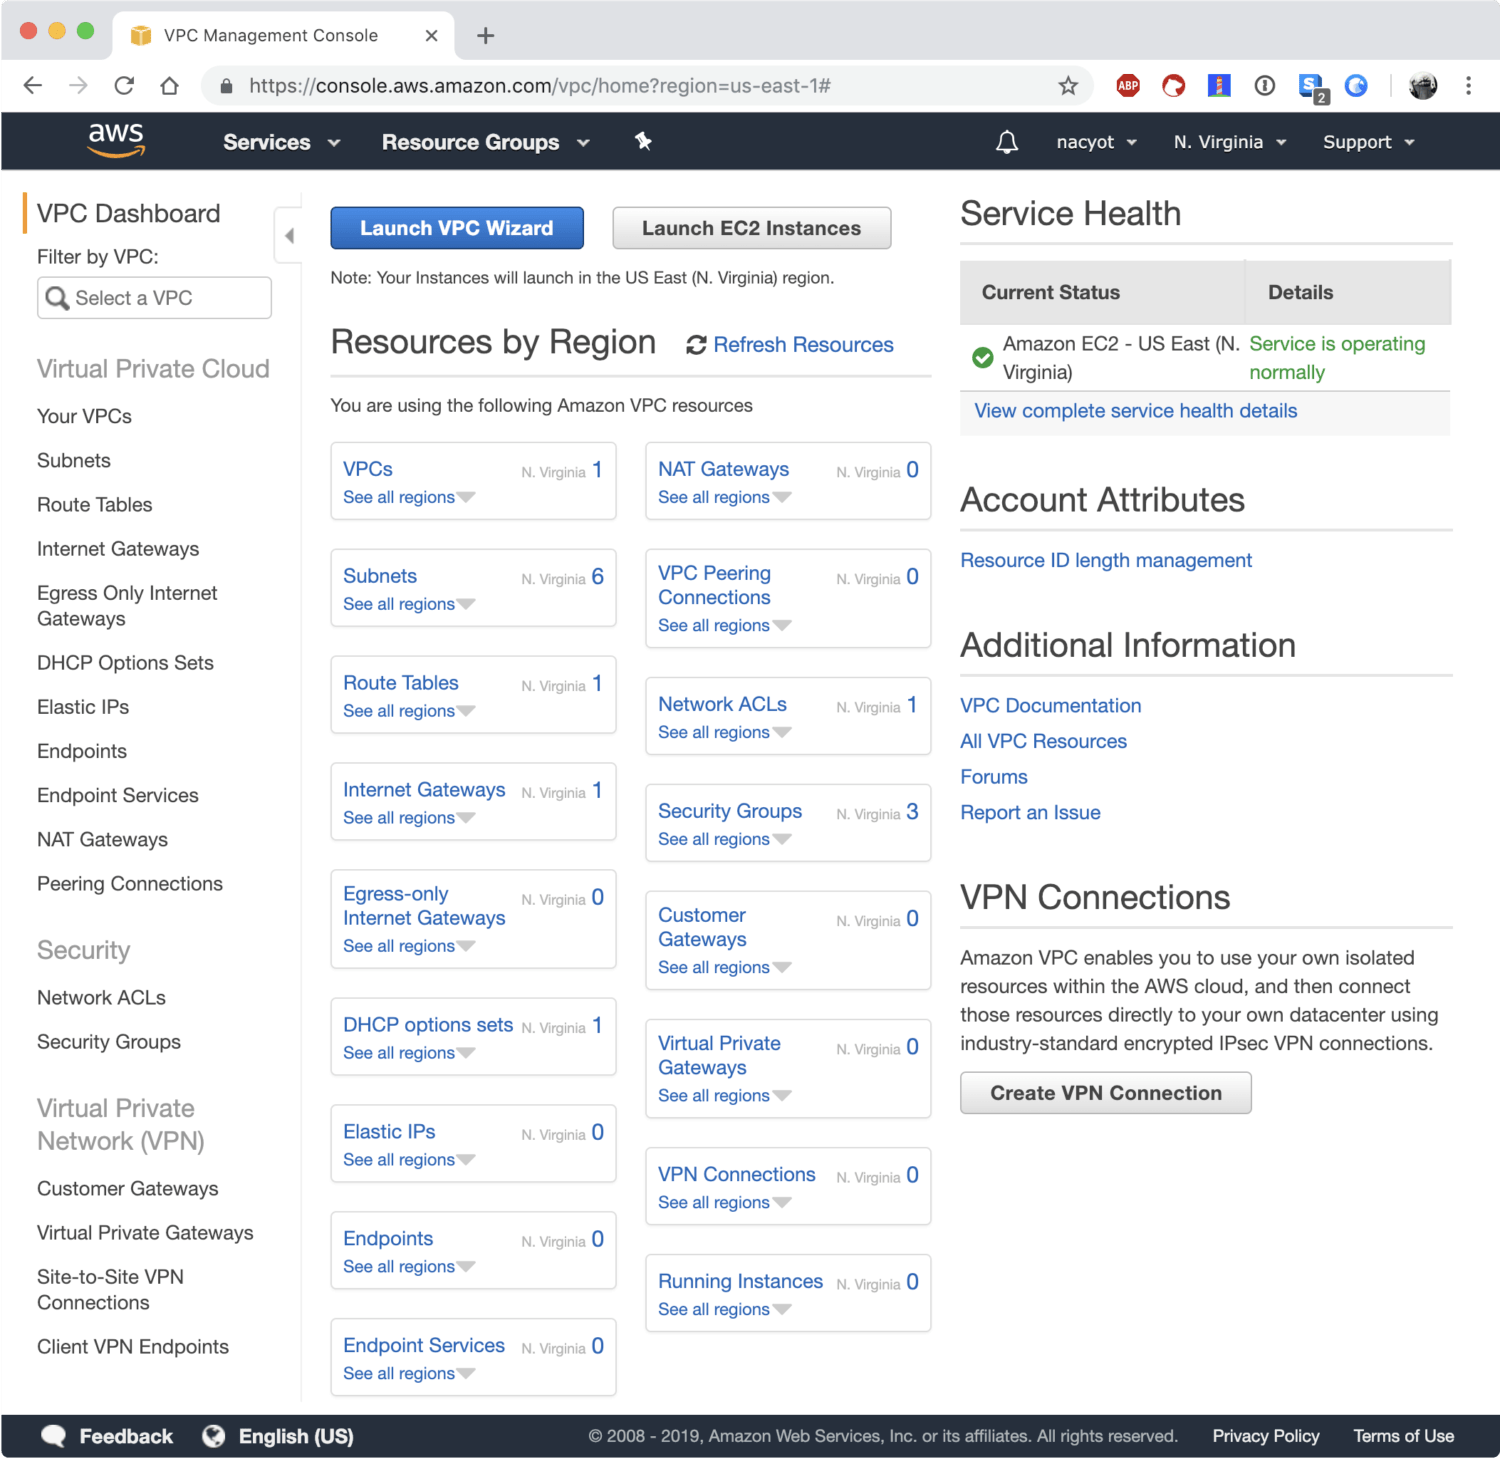
Task: Open All VPC Resources link
Action: (x=1043, y=741)
